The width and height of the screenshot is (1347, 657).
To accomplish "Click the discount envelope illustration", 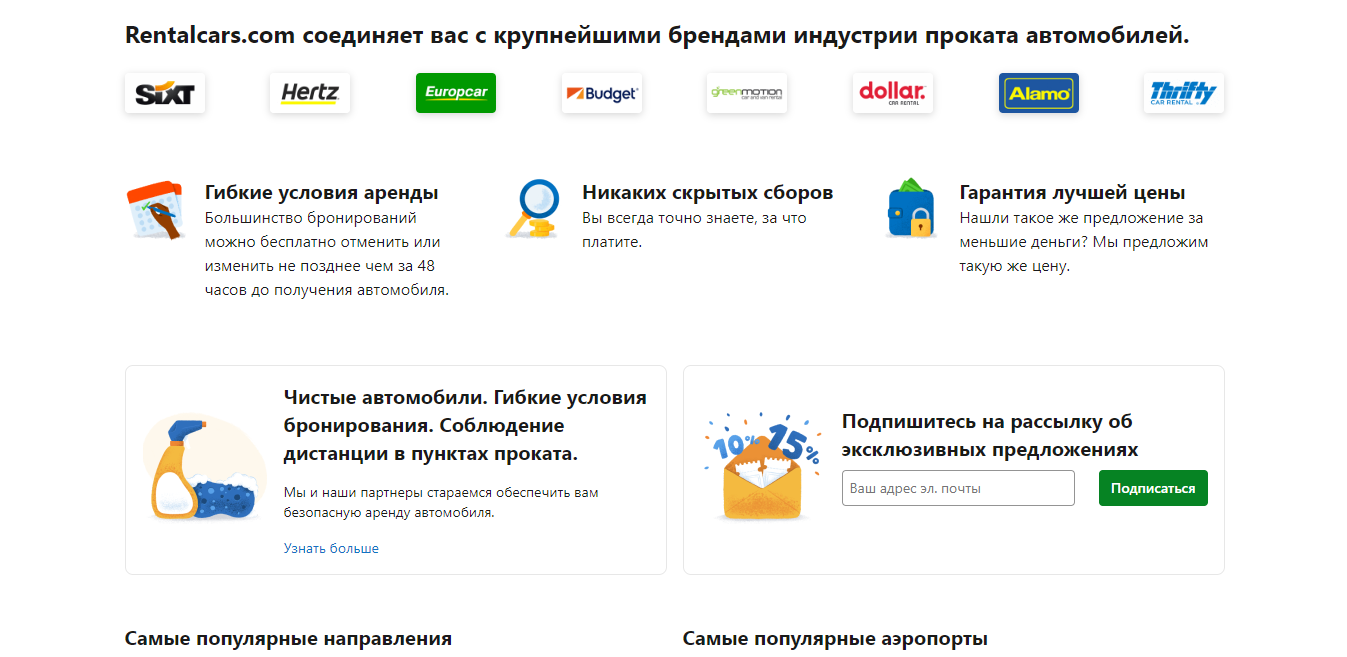I will click(x=764, y=466).
